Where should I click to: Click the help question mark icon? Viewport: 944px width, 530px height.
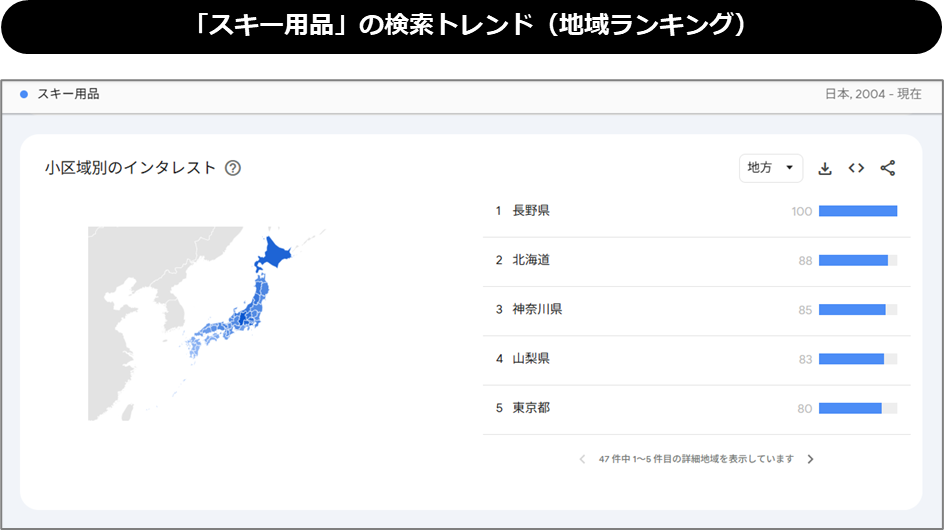click(233, 168)
